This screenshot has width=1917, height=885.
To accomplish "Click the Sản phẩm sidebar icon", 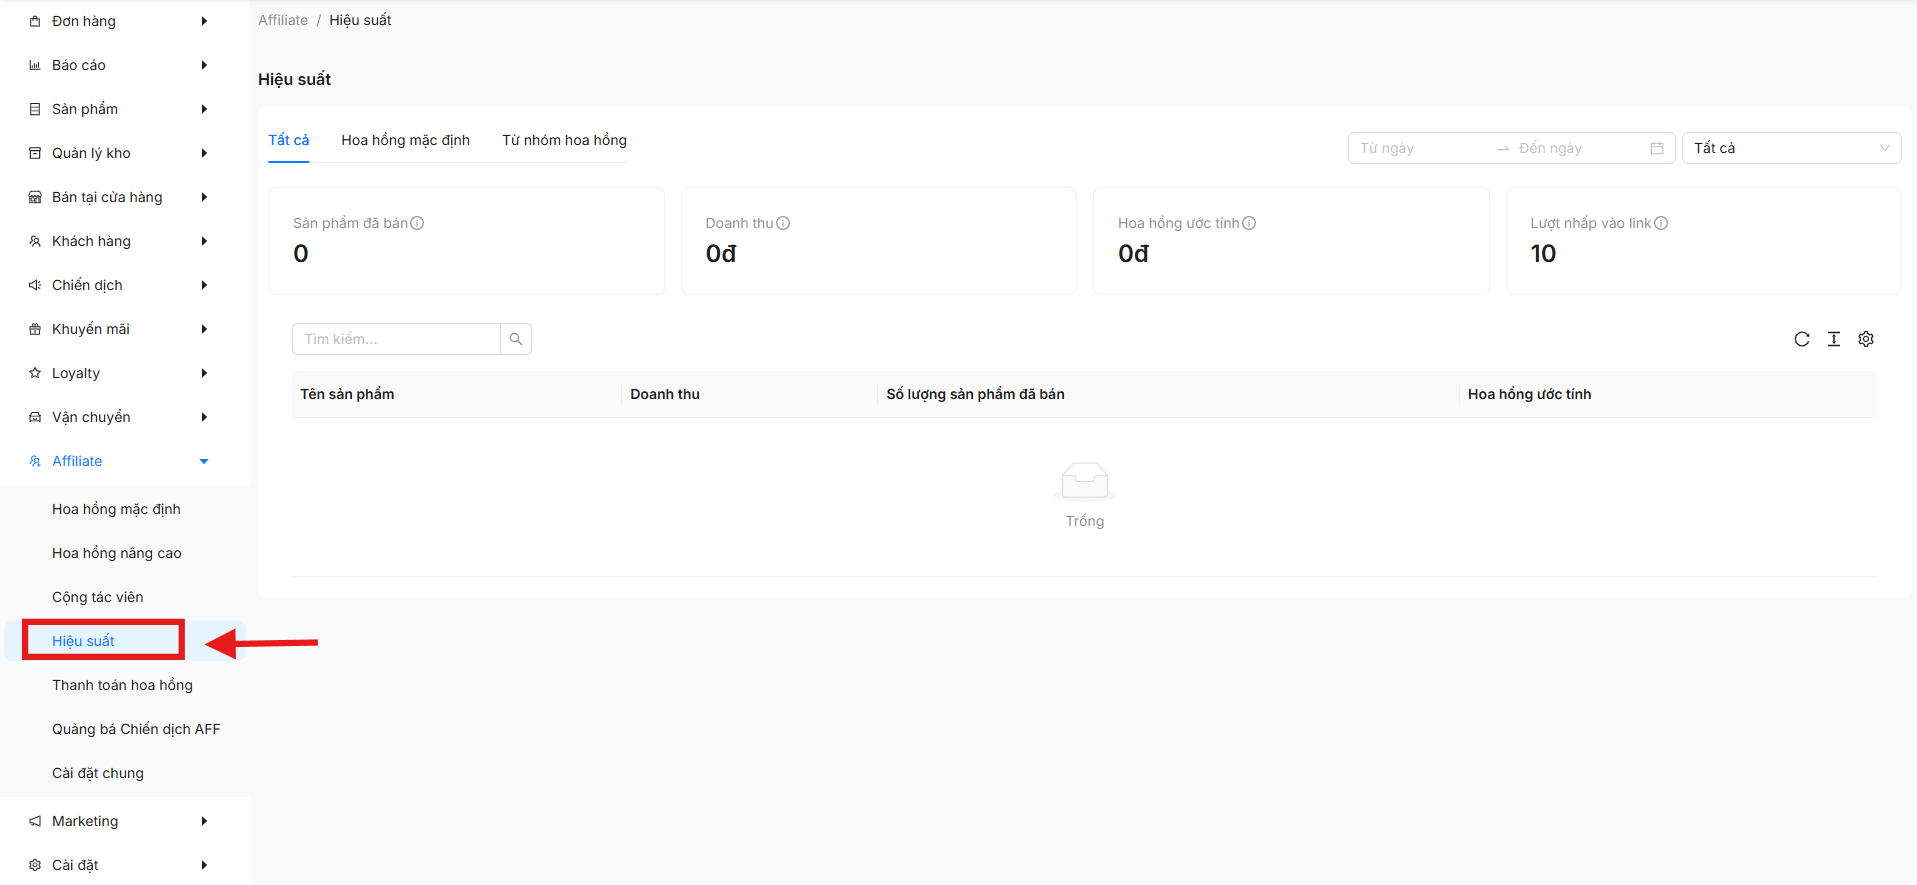I will (x=35, y=109).
